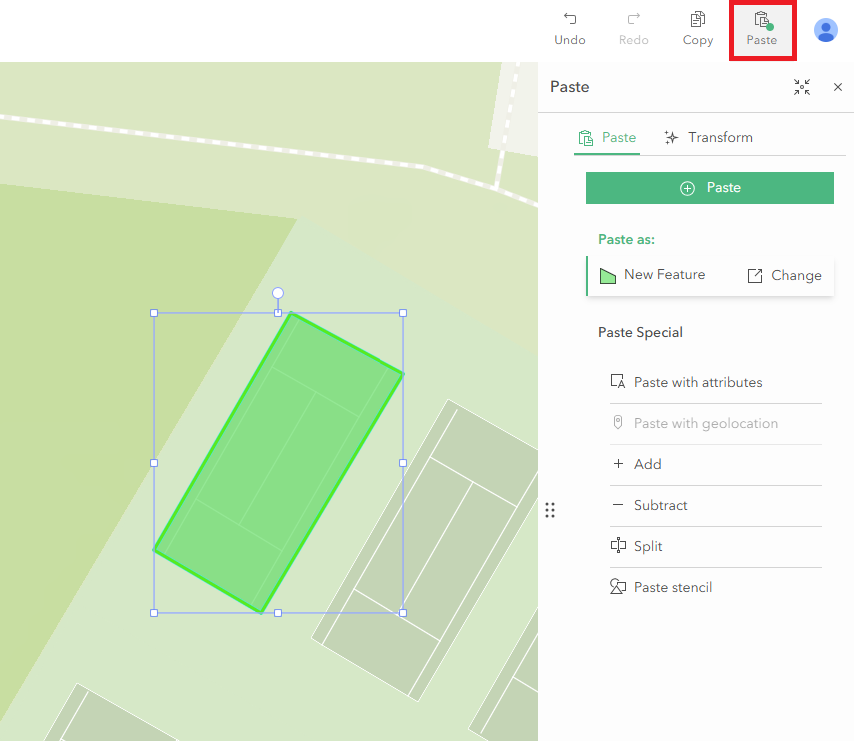
Task: Switch to the Transform tab
Action: click(x=708, y=137)
